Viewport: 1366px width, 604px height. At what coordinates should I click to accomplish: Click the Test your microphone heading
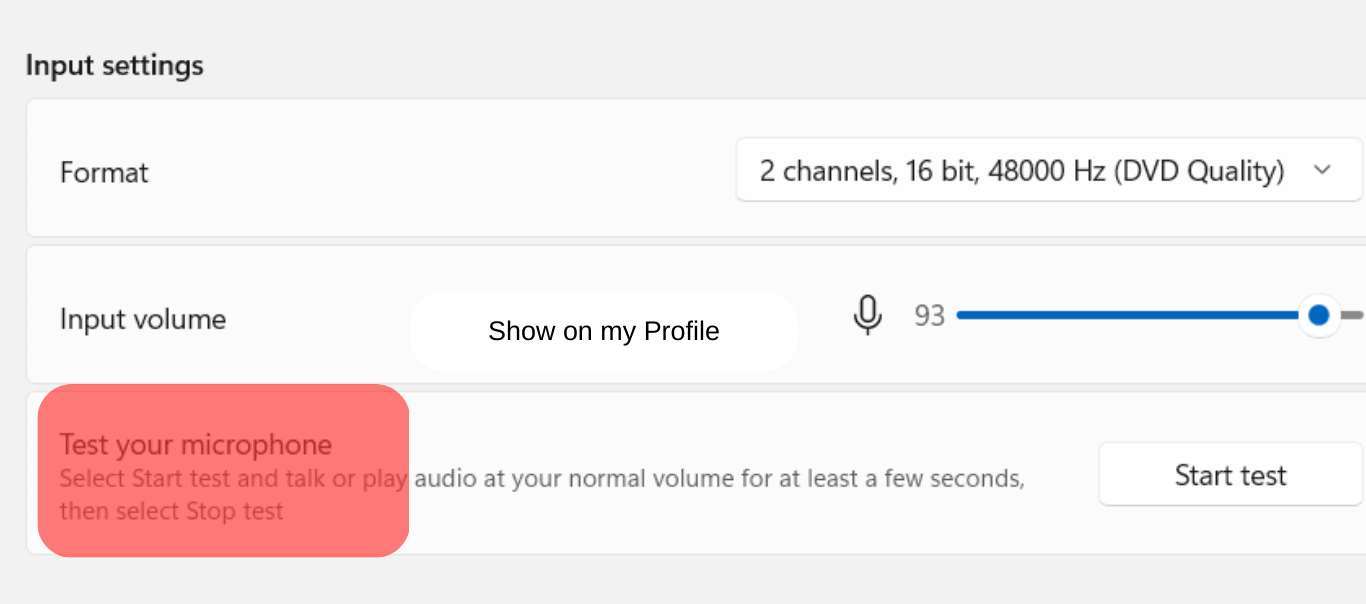[x=196, y=444]
